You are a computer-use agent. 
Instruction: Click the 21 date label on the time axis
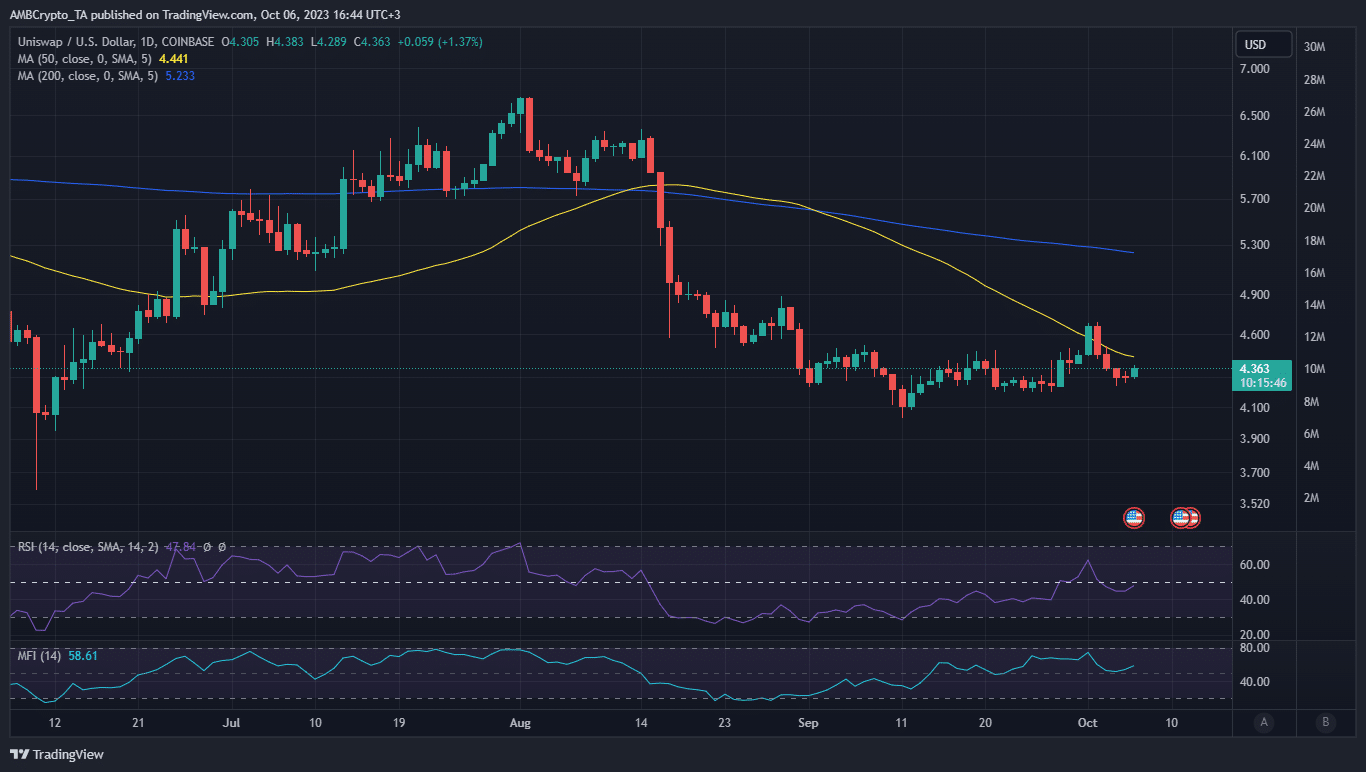coord(139,722)
